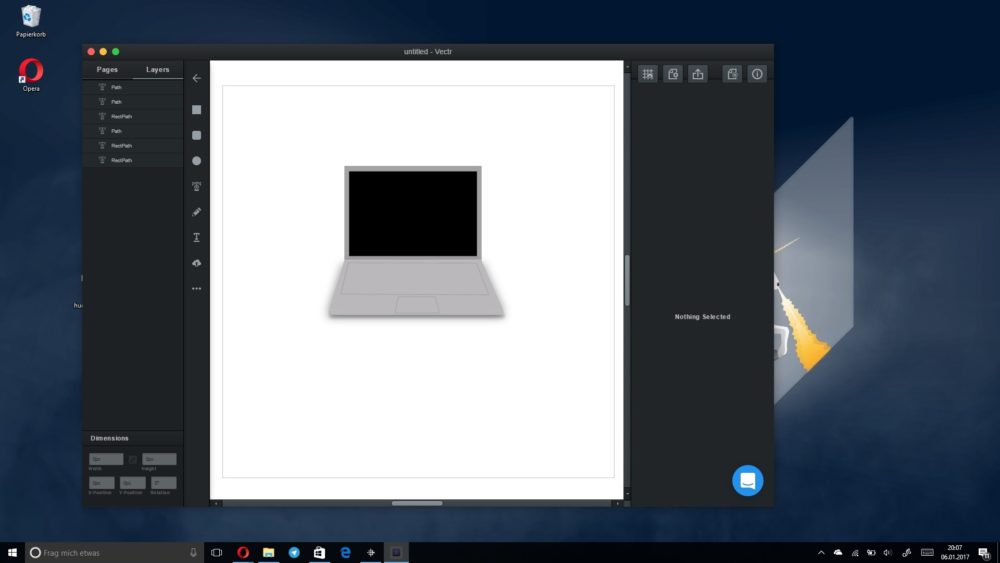
Task: Switch to the Pages tab
Action: [107, 69]
